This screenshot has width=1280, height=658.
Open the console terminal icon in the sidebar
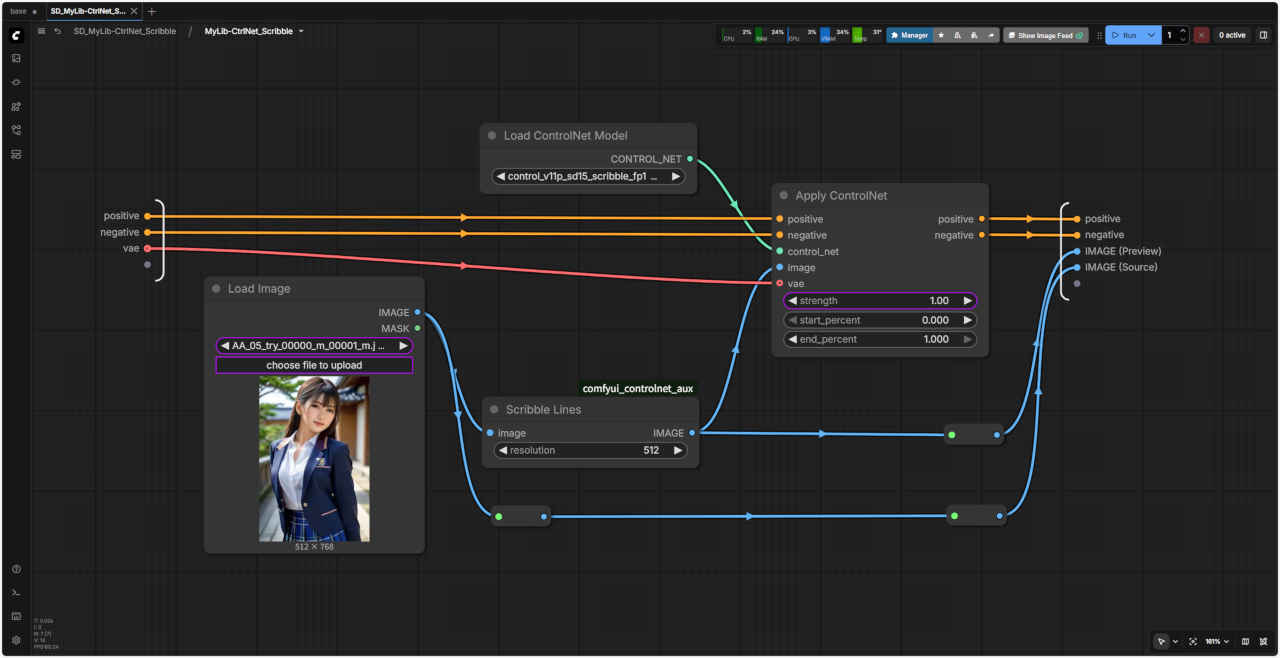point(16,593)
